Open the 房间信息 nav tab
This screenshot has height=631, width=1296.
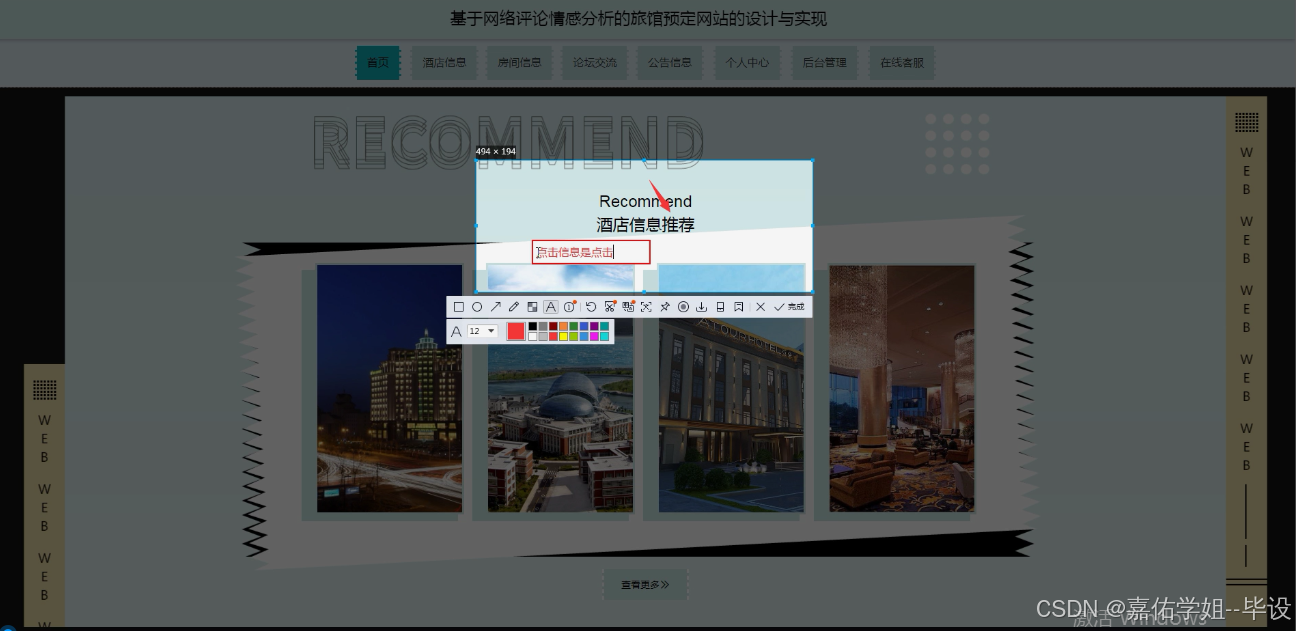point(520,62)
